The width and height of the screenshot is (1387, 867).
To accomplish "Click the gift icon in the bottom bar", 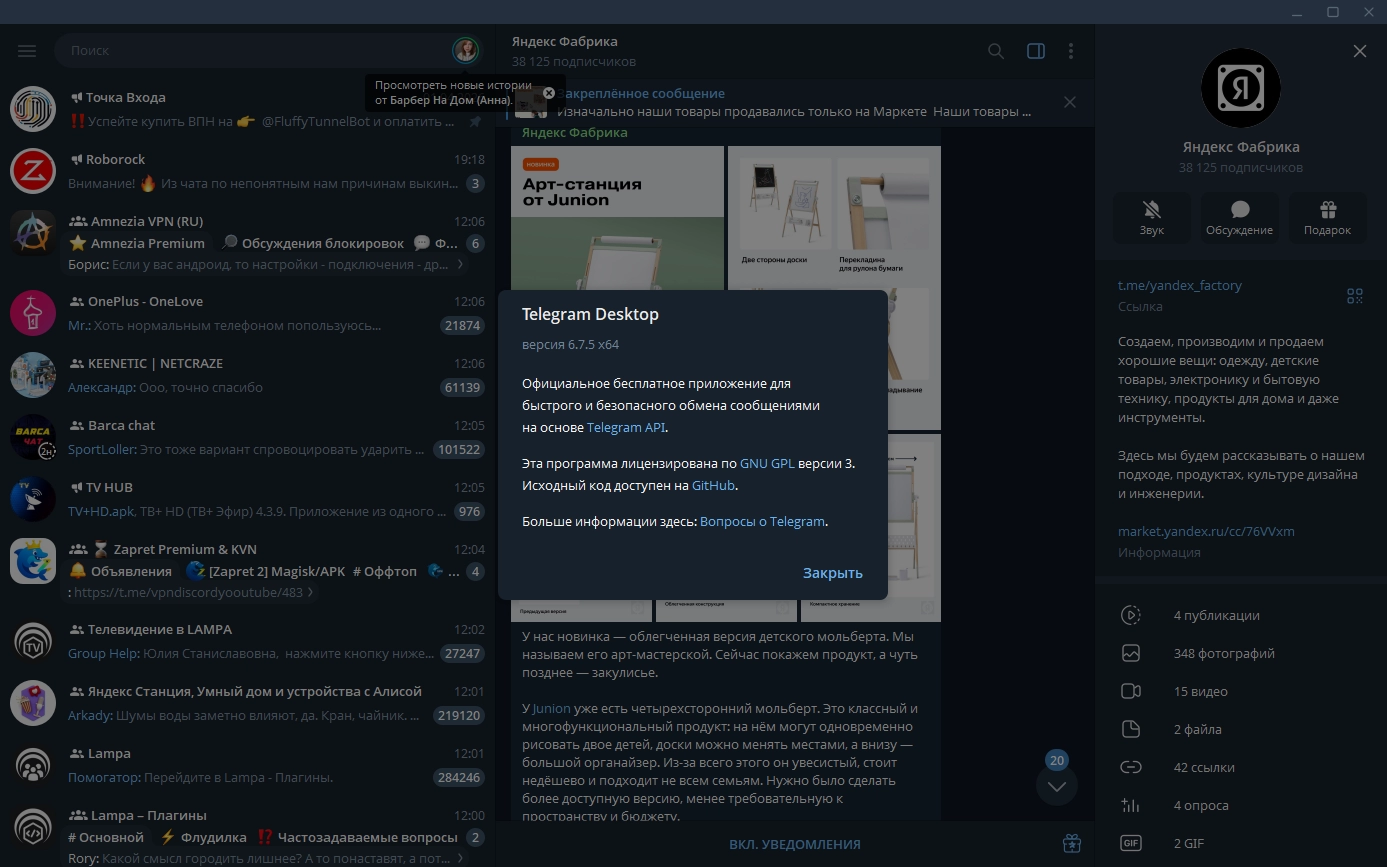I will [x=1071, y=844].
